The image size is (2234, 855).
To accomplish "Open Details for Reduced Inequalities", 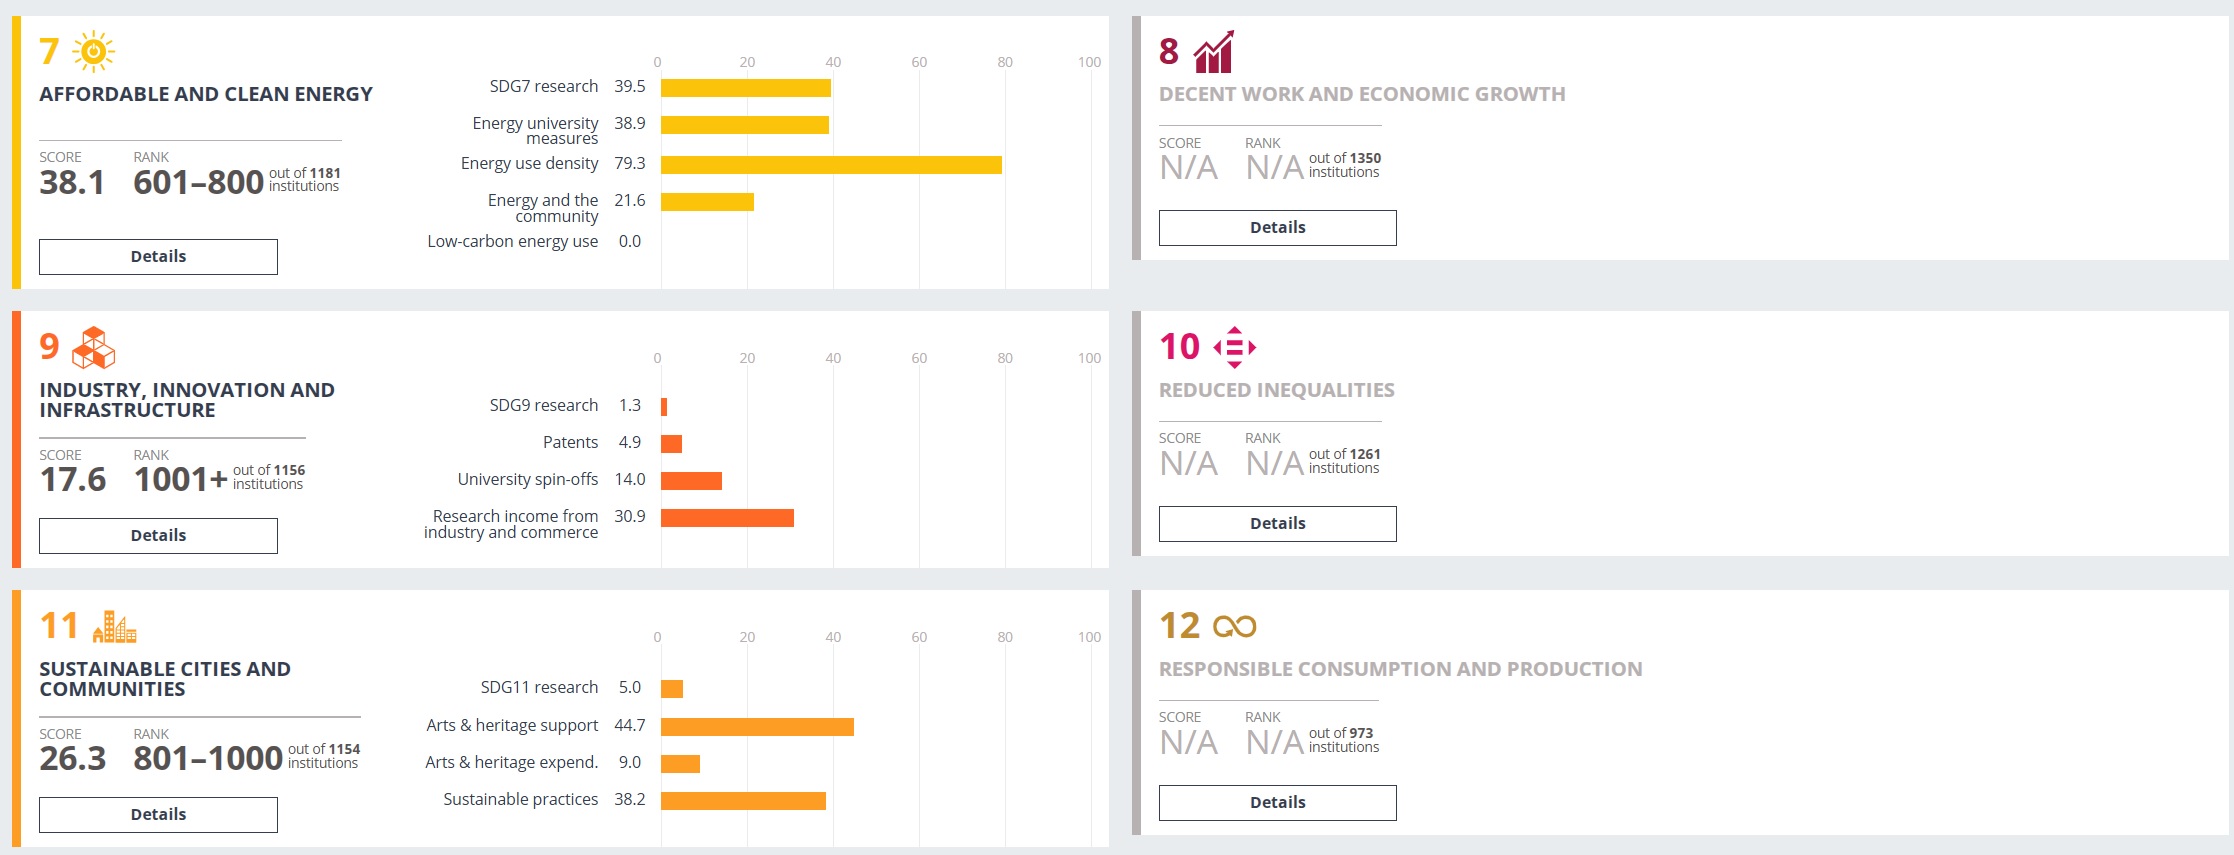I will point(1277,523).
